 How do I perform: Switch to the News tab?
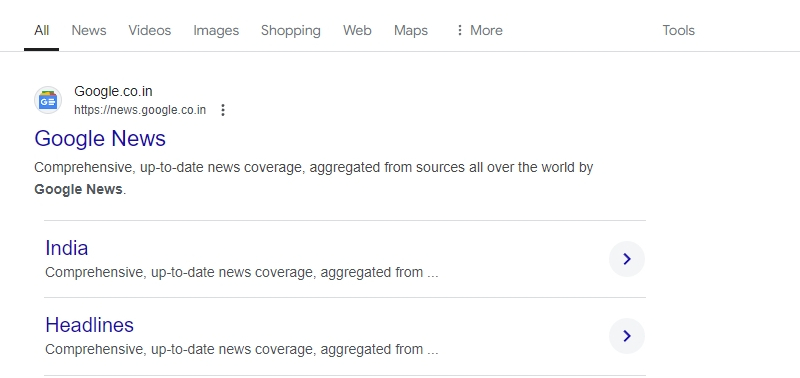coord(89,31)
